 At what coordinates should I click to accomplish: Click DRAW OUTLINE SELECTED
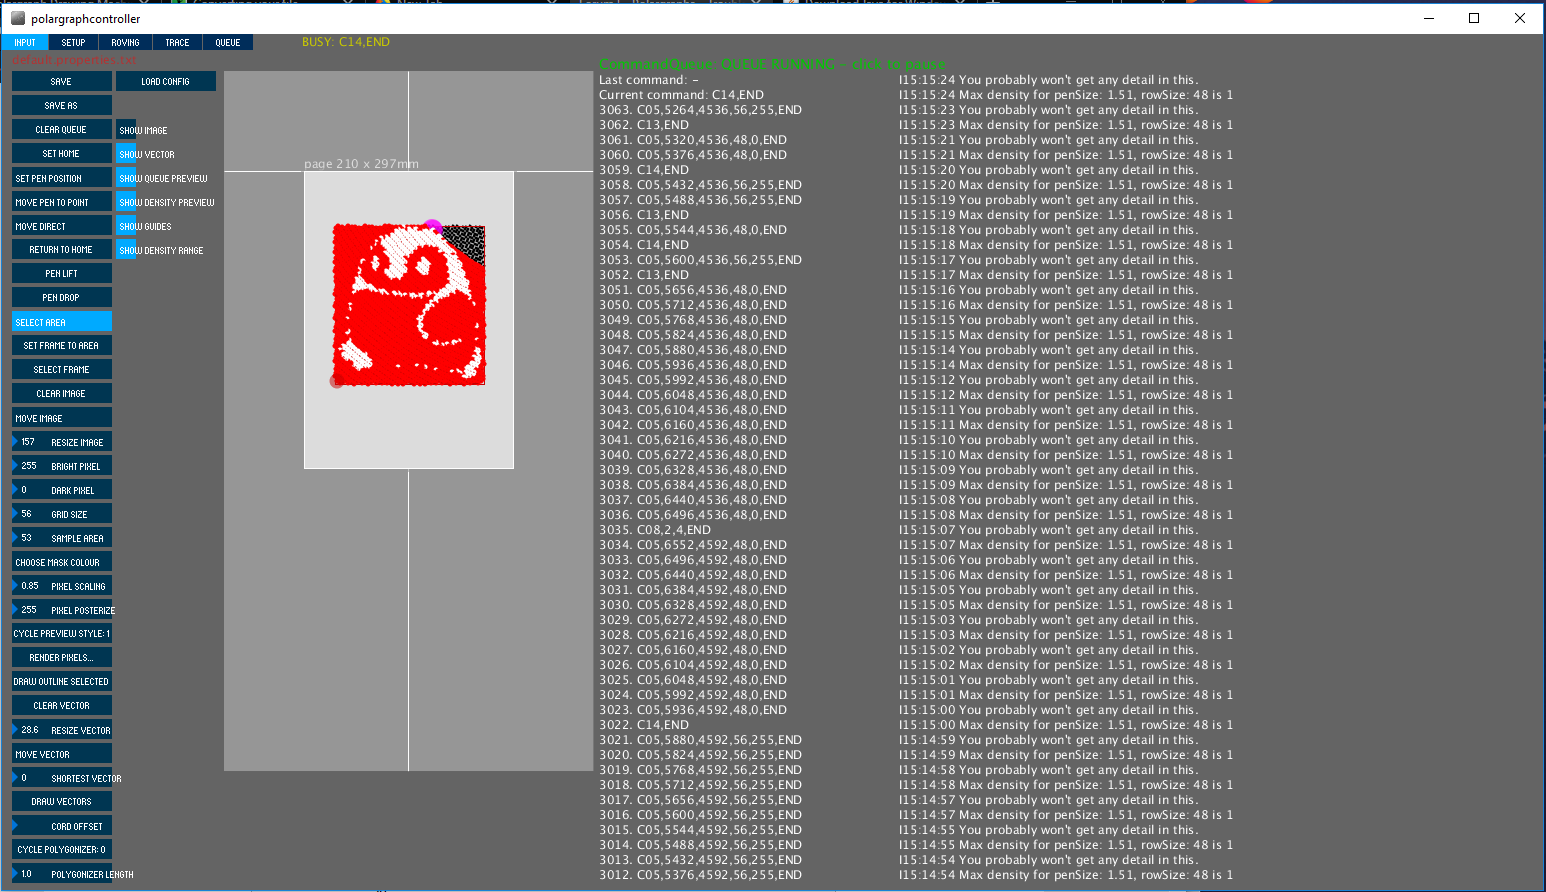coord(62,681)
